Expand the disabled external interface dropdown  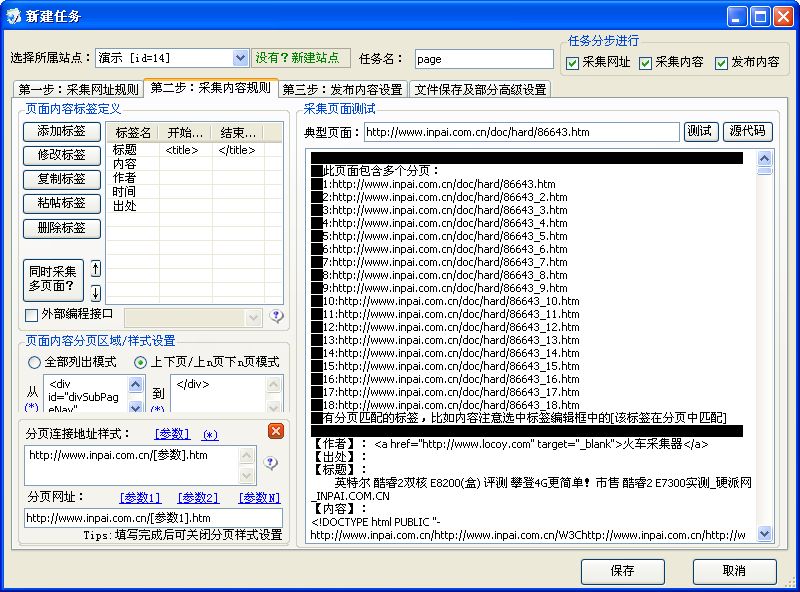click(251, 316)
